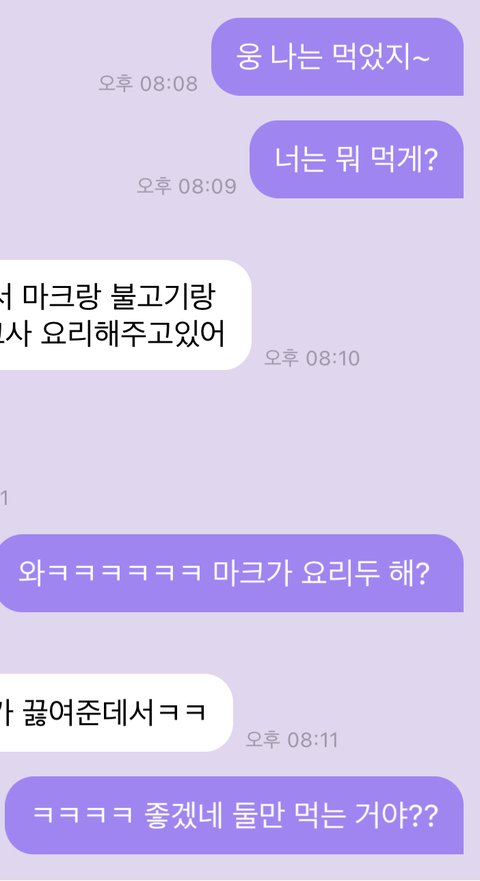Viewport: 480px width, 881px height.
Task: Select the message 너는 뭐 먹게?
Action: point(356,159)
